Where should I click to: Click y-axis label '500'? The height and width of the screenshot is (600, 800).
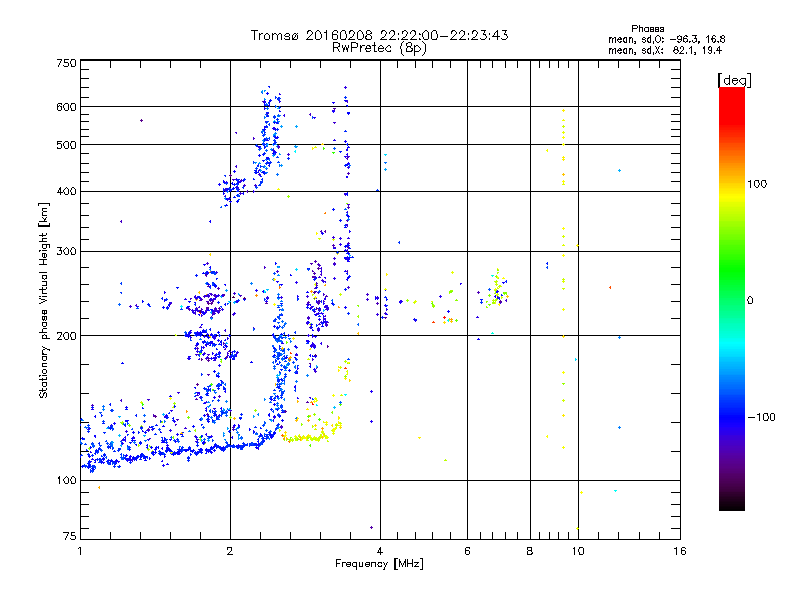tap(66, 145)
